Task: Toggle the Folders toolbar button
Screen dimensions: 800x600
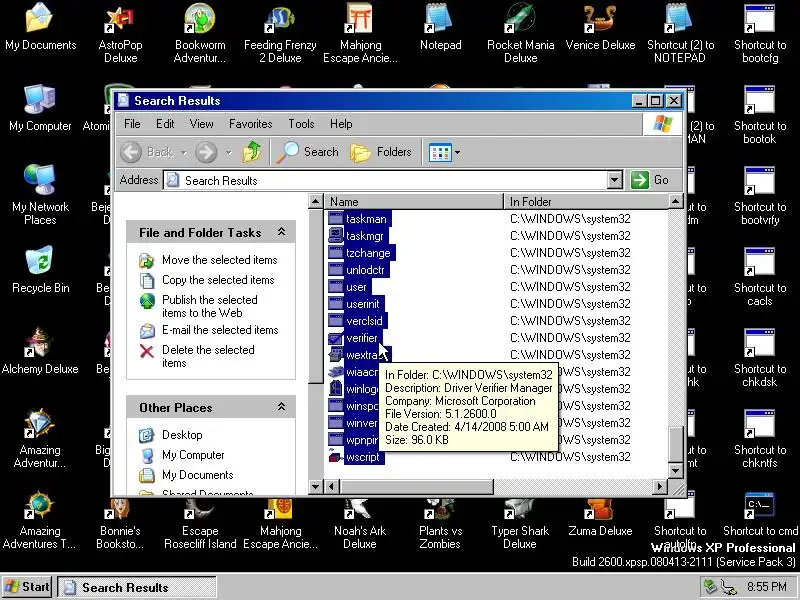Action: coord(382,152)
